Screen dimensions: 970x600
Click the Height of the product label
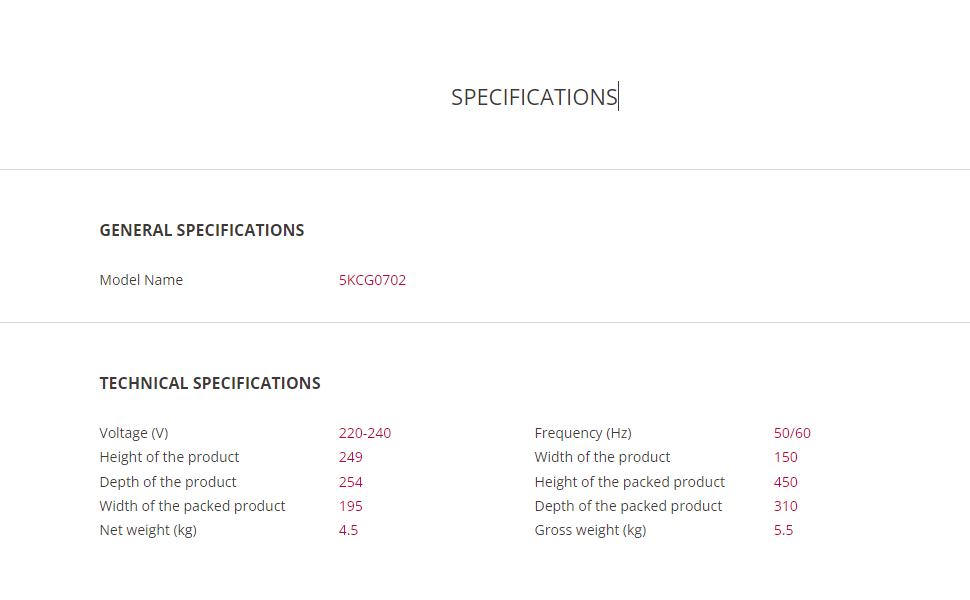tap(169, 457)
